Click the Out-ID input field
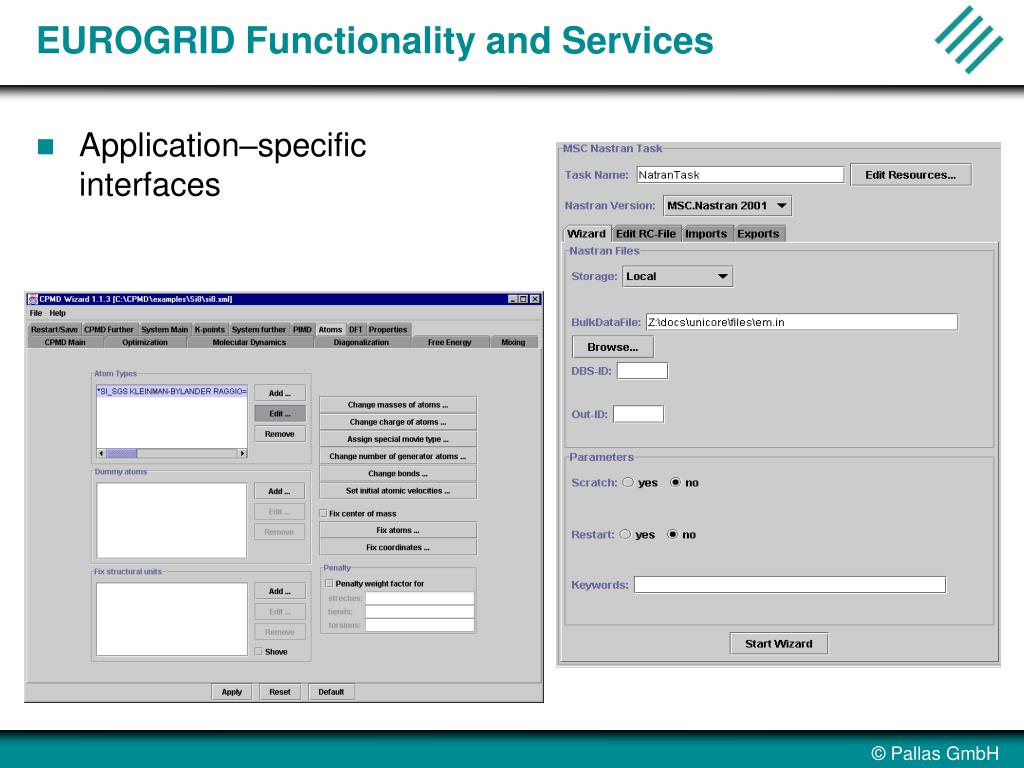The image size is (1024, 768). [x=639, y=414]
